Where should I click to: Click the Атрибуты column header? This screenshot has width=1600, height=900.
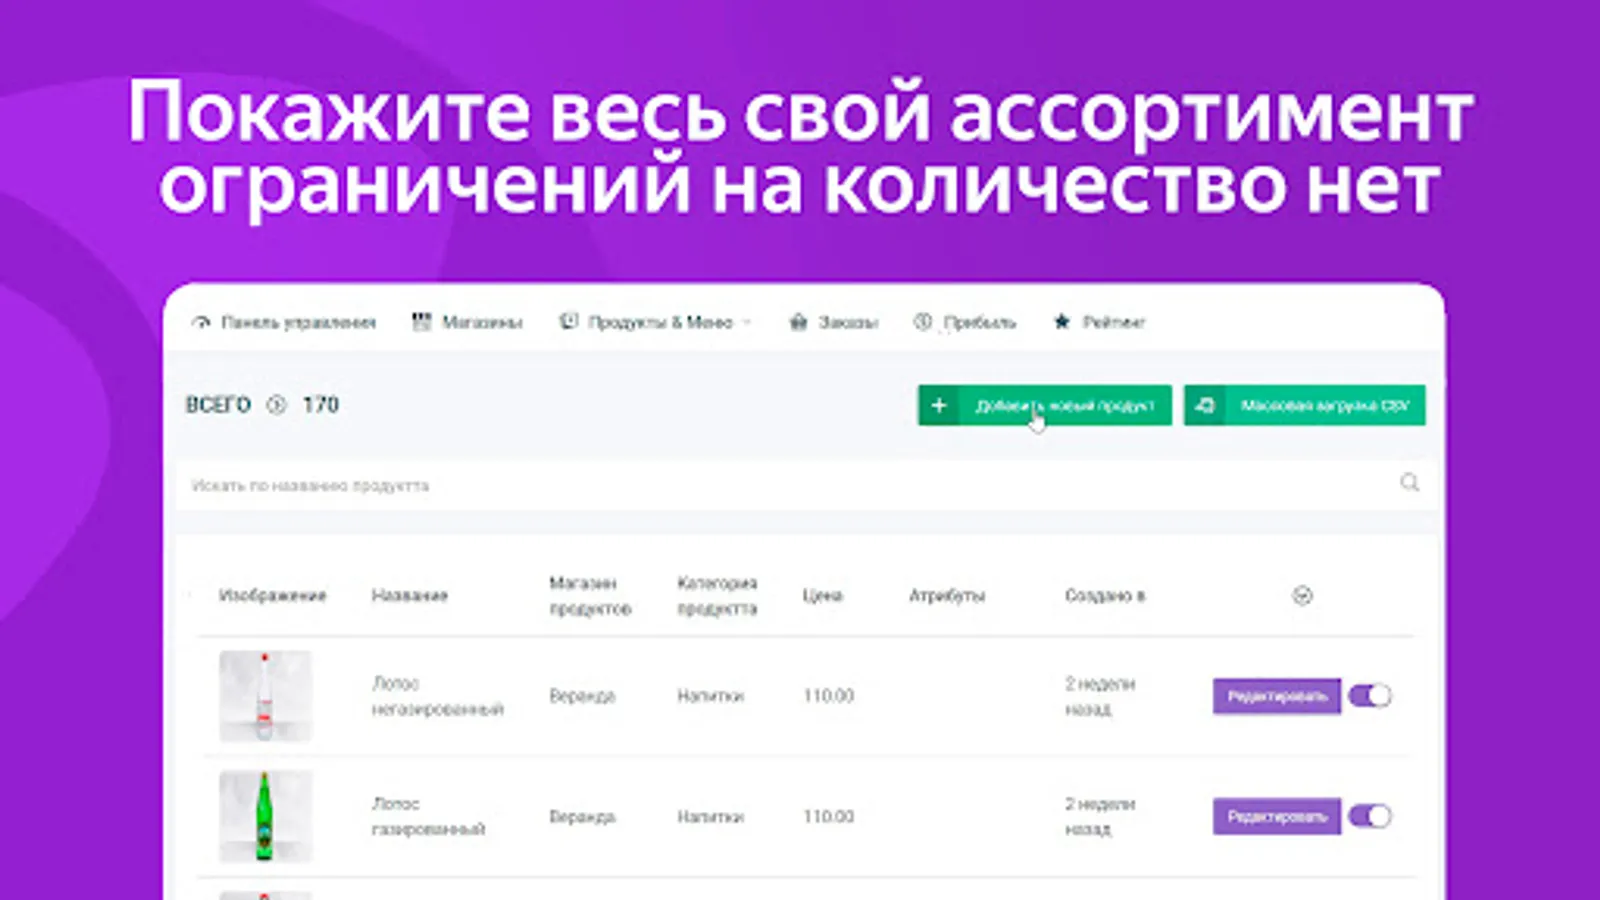pos(947,596)
